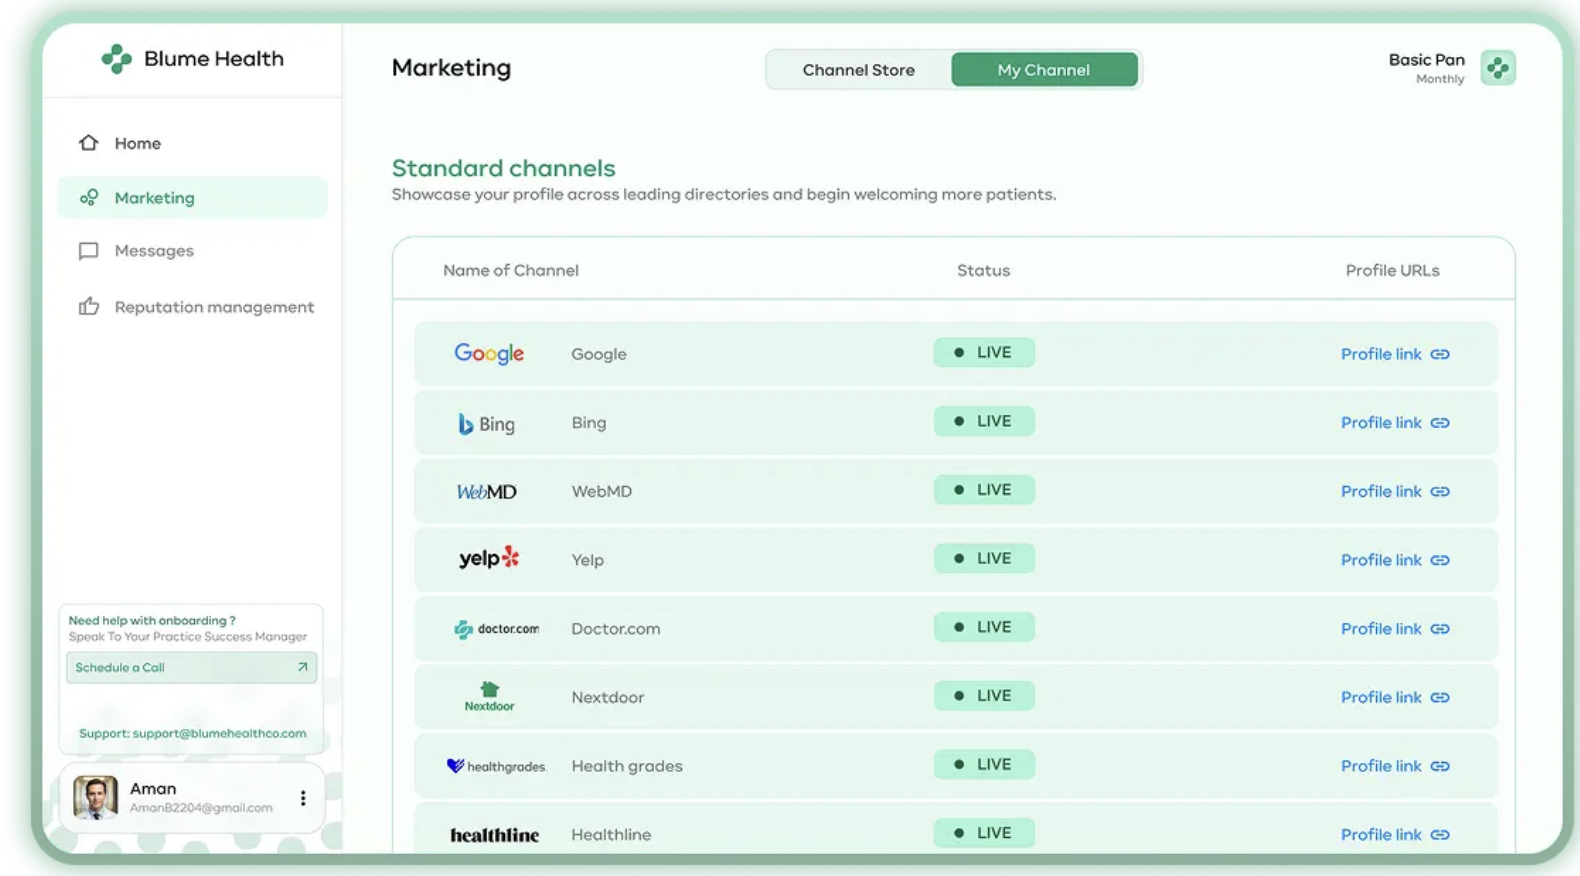Click the 'Standard channels' heading
Image resolution: width=1580 pixels, height=876 pixels.
click(503, 168)
